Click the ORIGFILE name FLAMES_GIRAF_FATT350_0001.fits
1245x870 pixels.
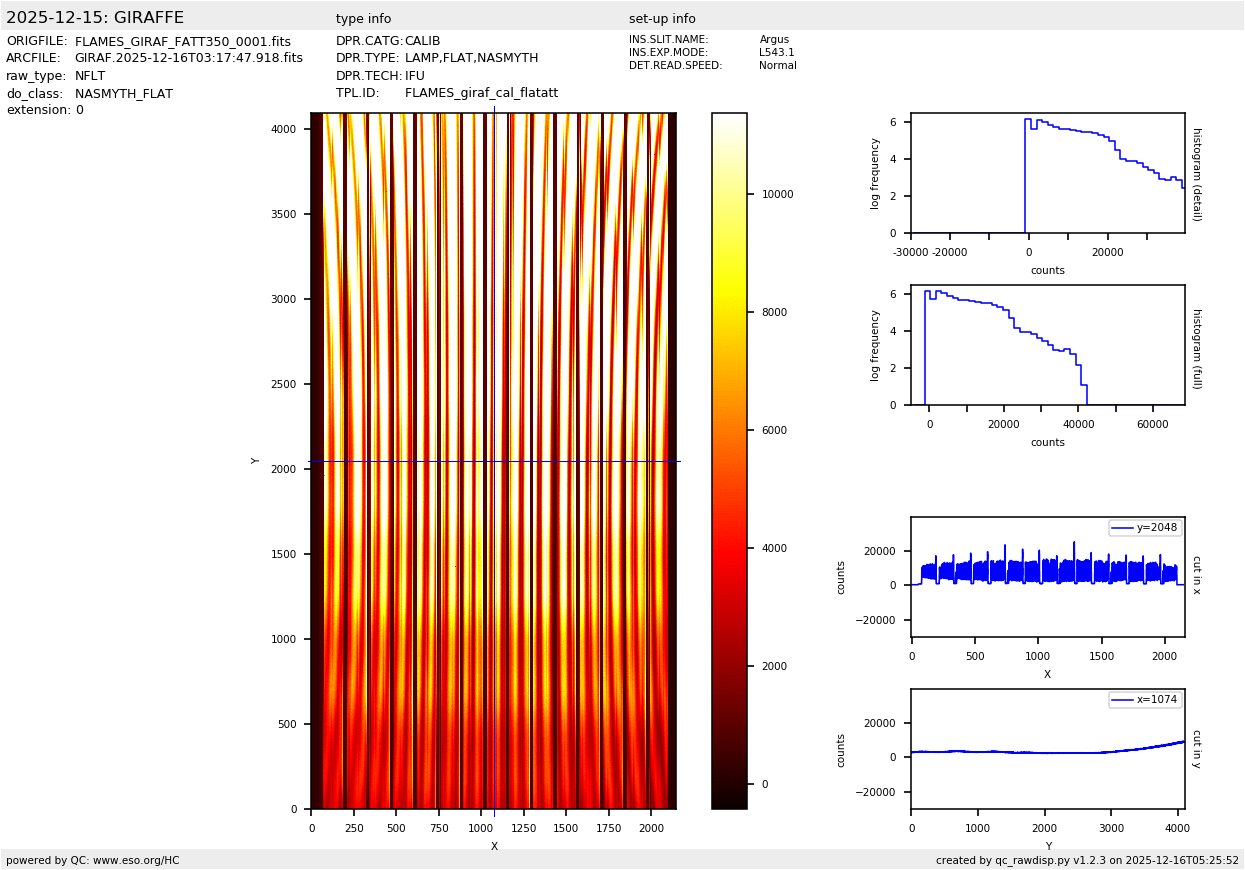pos(183,42)
